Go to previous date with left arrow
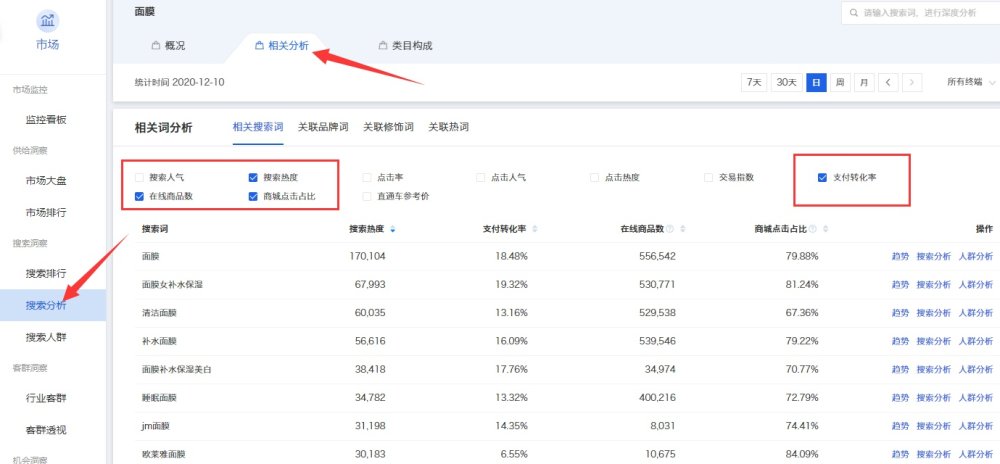This screenshot has width=1000, height=464. 888,82
